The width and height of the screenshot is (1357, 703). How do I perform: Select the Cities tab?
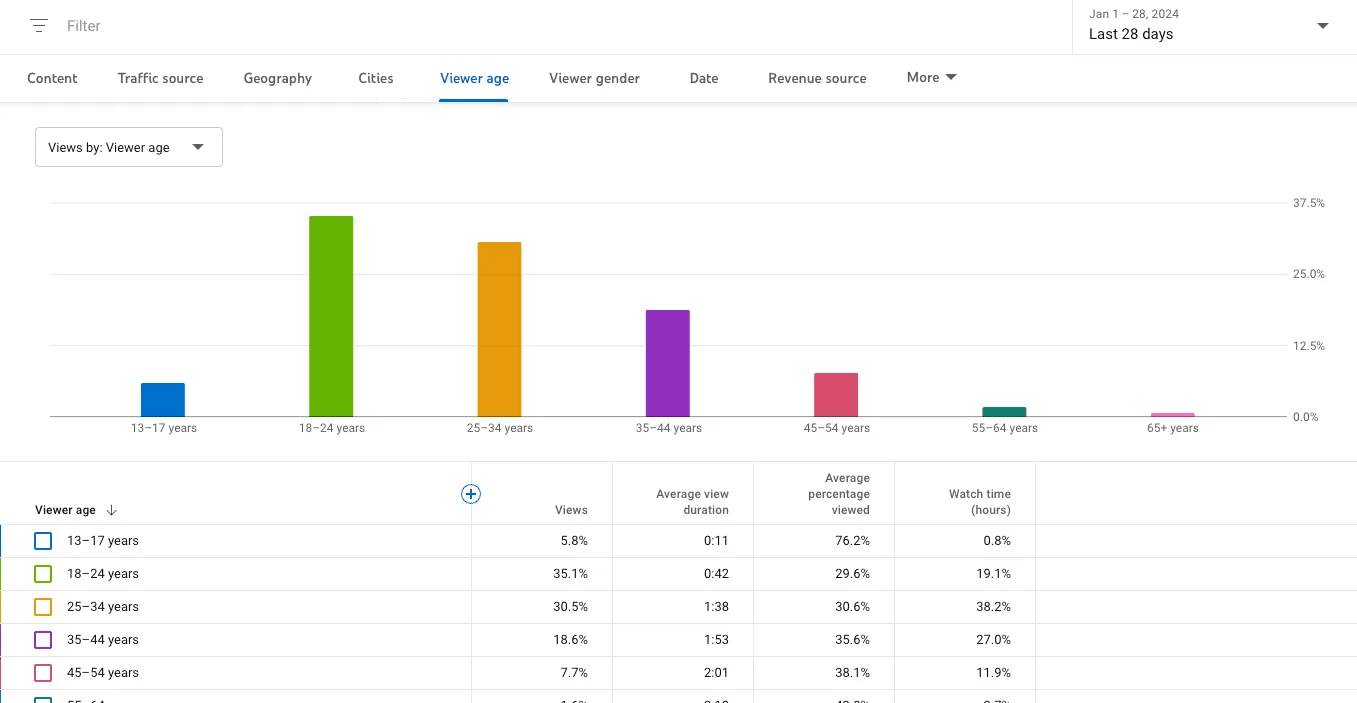point(375,77)
